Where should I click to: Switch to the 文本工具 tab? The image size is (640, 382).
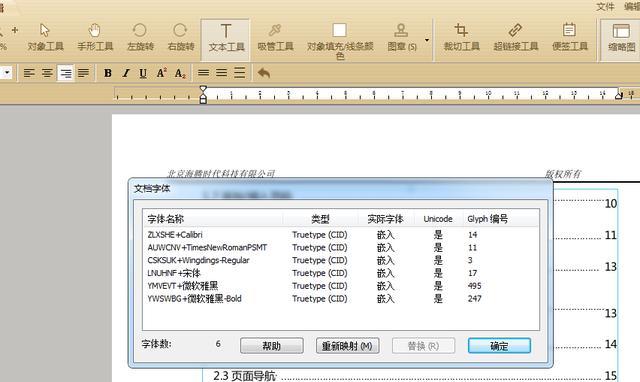pyautogui.click(x=226, y=38)
